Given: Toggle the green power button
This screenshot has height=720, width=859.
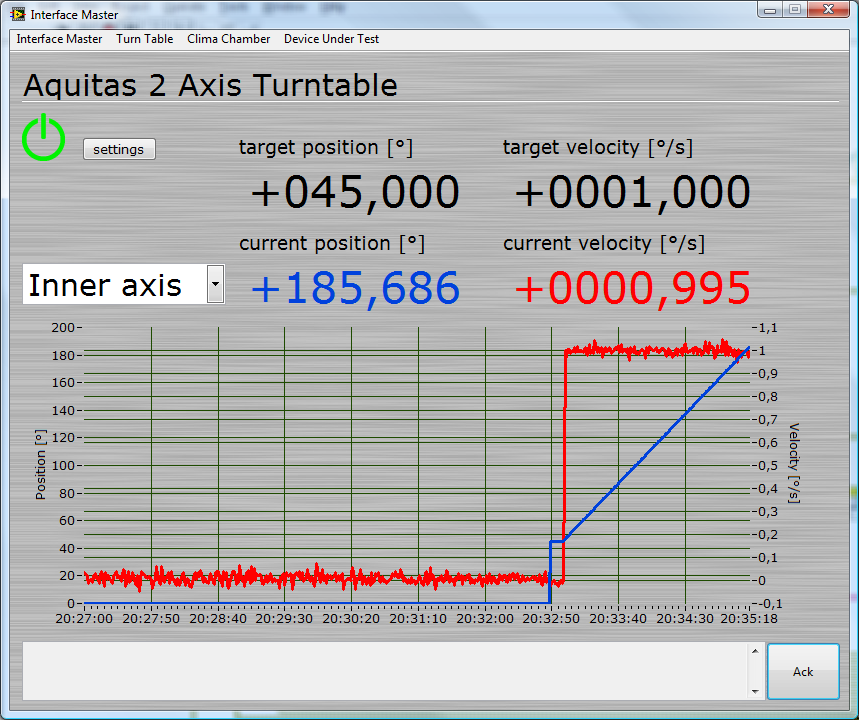Looking at the screenshot, I should click(43, 138).
